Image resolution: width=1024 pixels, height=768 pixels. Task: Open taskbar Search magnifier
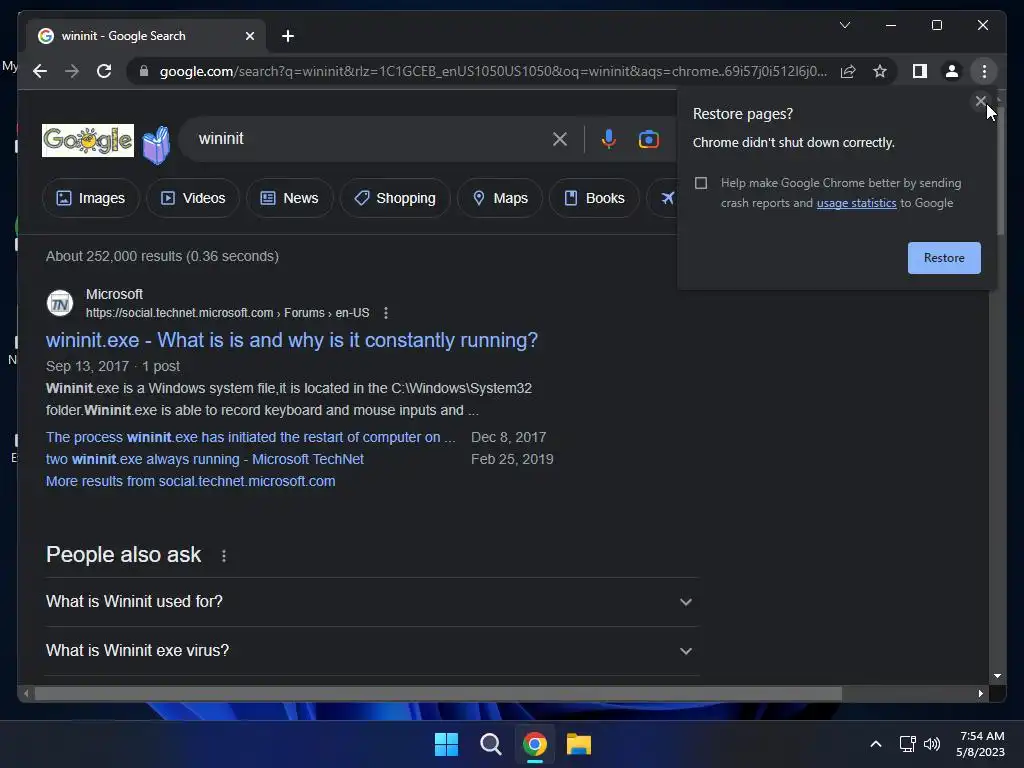[490, 744]
